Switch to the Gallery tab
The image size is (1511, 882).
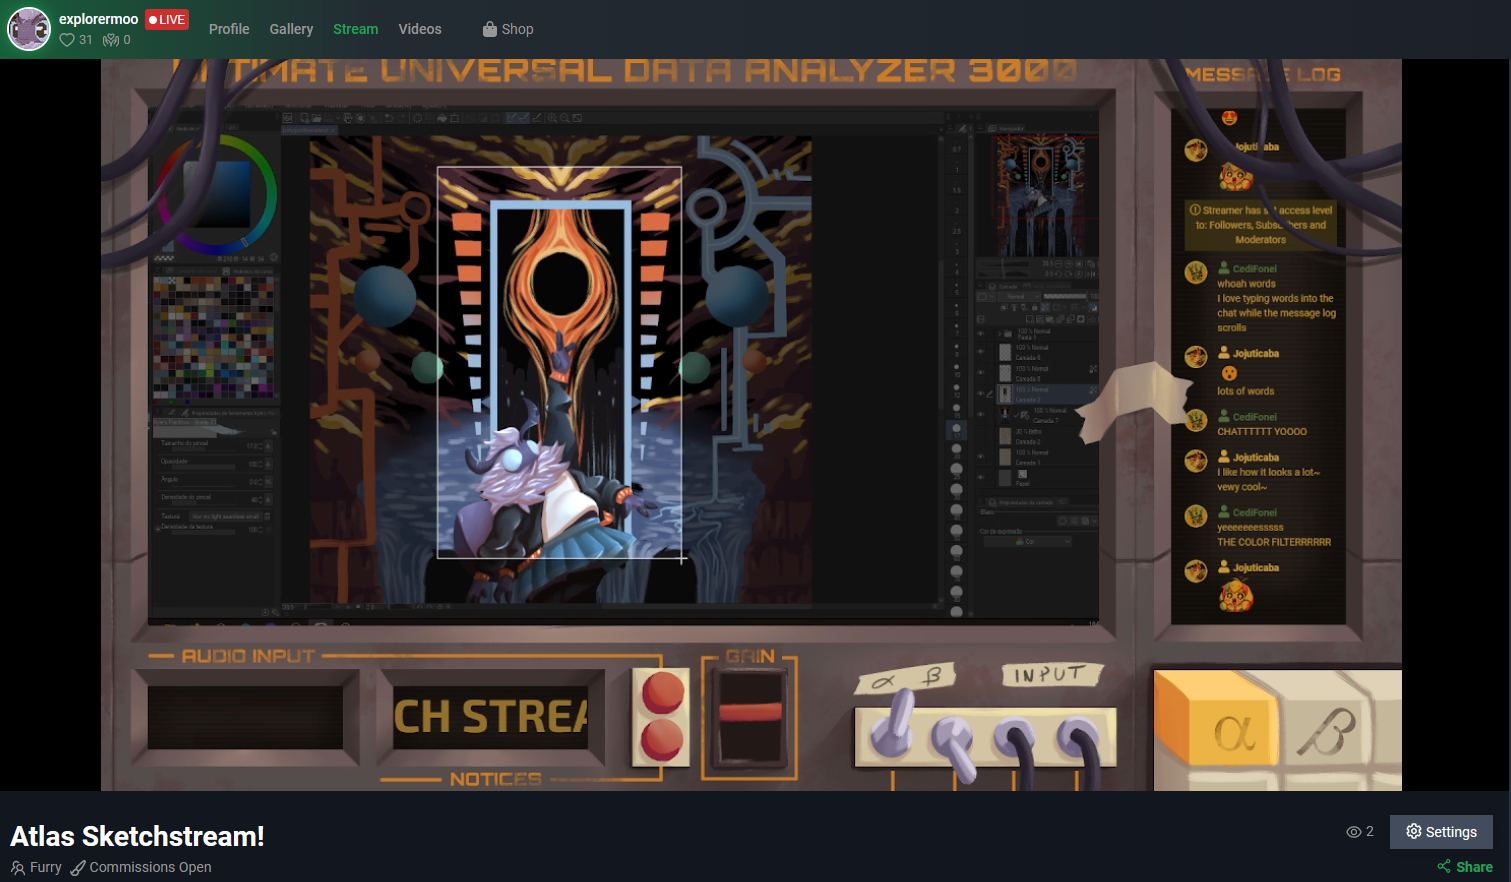click(x=291, y=29)
